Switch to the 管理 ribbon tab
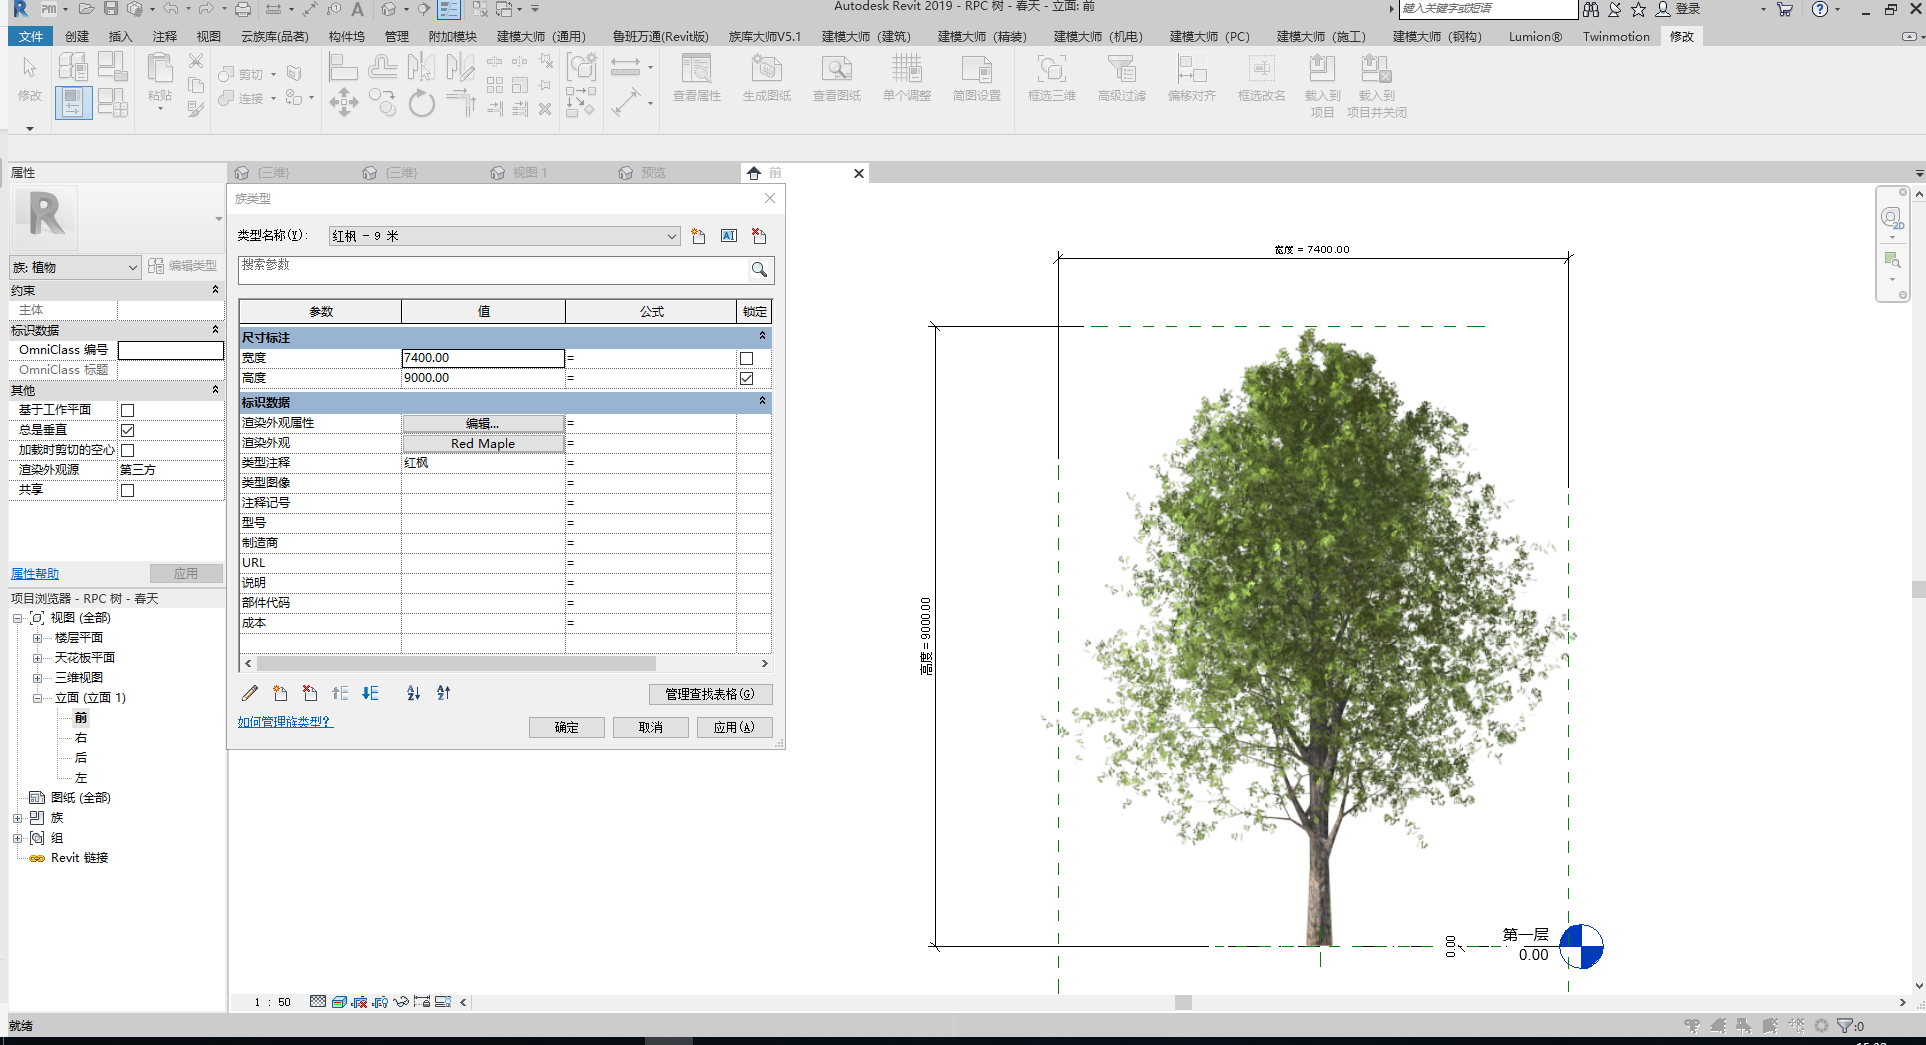The image size is (1926, 1045). click(x=397, y=37)
